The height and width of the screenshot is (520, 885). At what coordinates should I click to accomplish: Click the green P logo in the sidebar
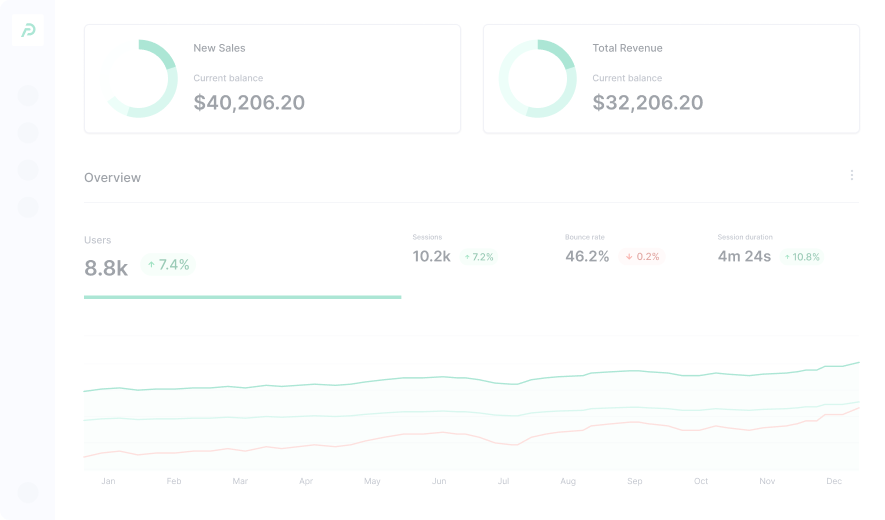tap(28, 31)
